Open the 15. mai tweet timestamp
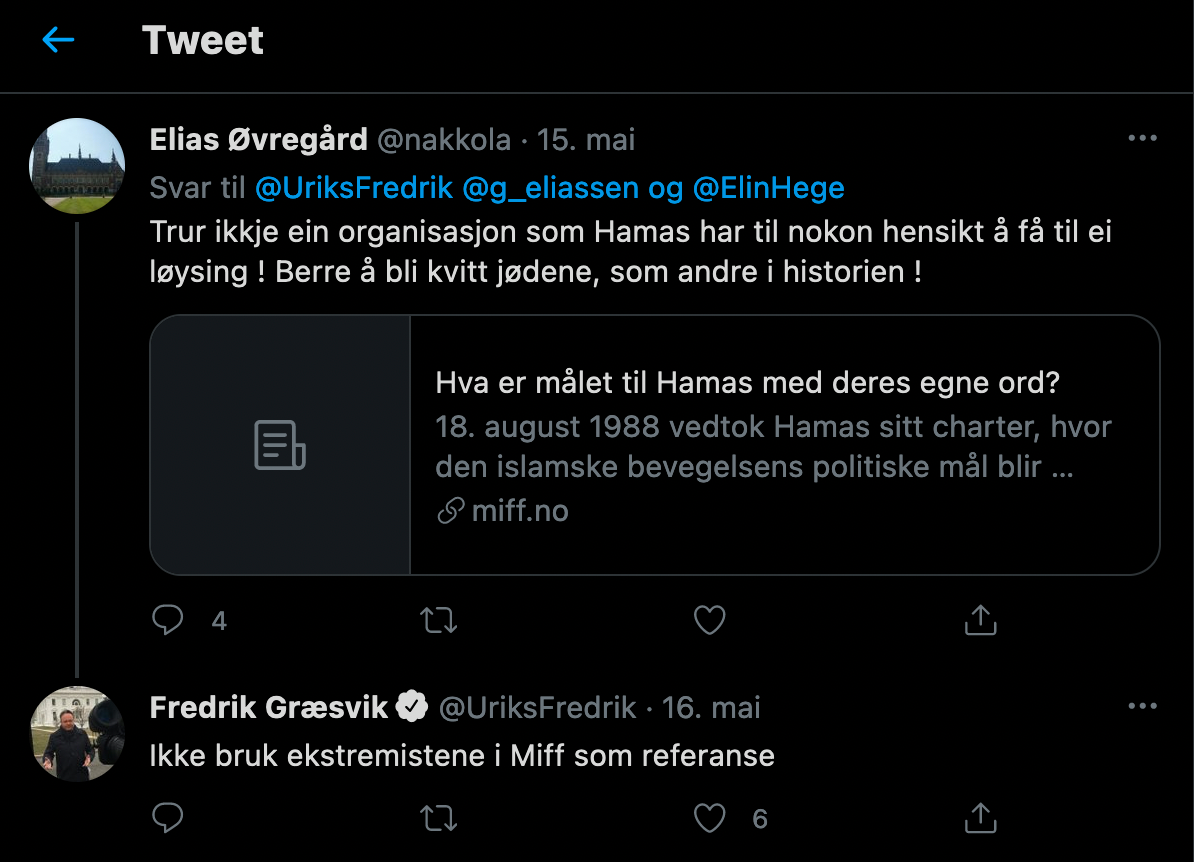The image size is (1194, 862). pos(586,140)
